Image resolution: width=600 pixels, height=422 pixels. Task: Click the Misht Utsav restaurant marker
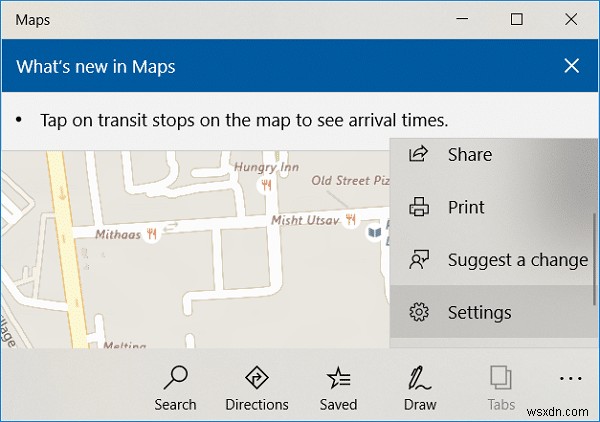pyautogui.click(x=350, y=217)
